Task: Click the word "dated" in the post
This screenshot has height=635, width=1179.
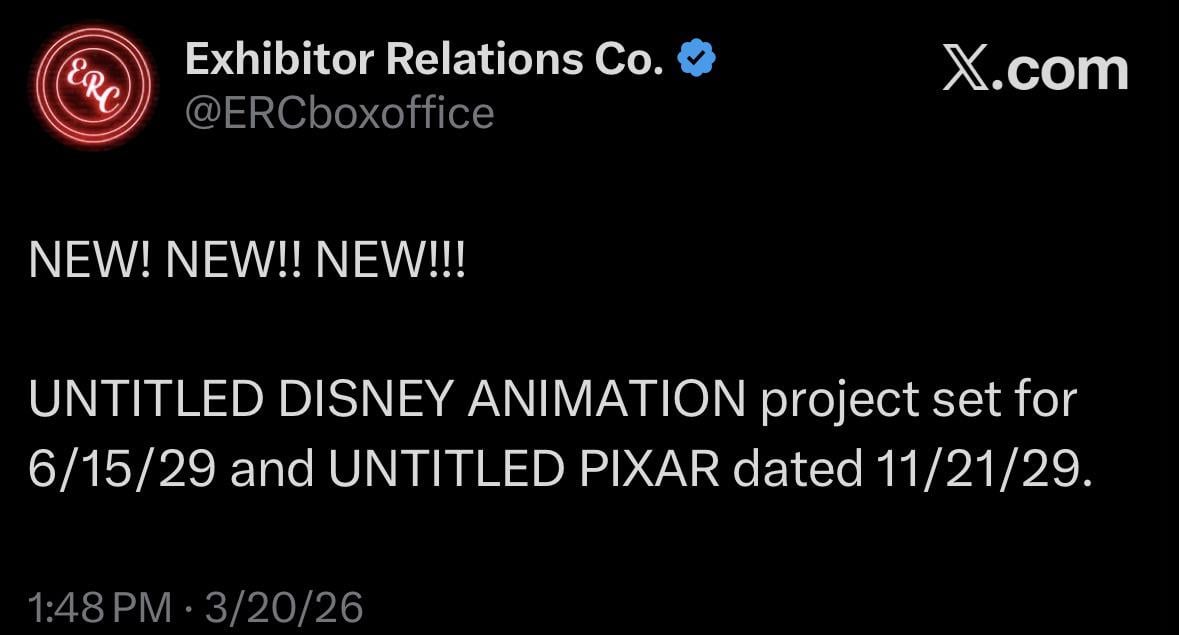Action: coord(796,470)
